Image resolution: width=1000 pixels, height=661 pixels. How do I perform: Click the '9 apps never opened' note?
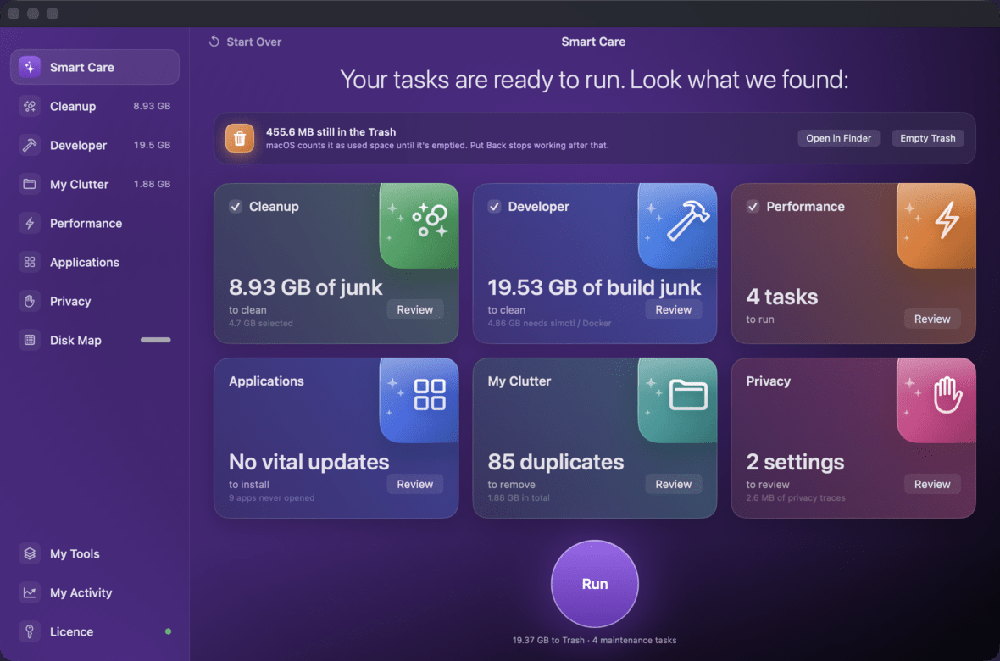coord(272,498)
